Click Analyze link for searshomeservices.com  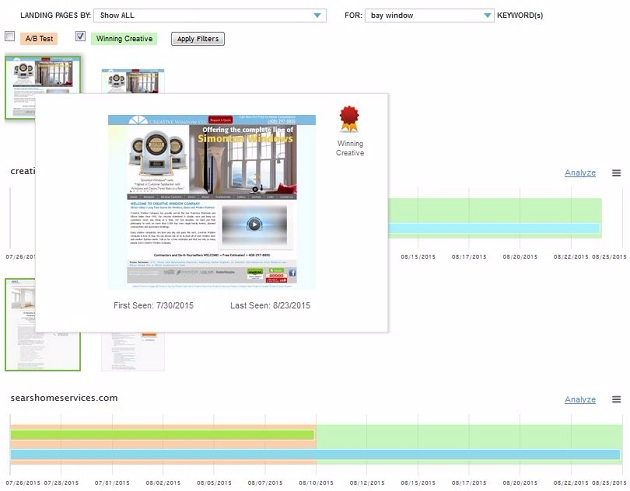tap(580, 399)
